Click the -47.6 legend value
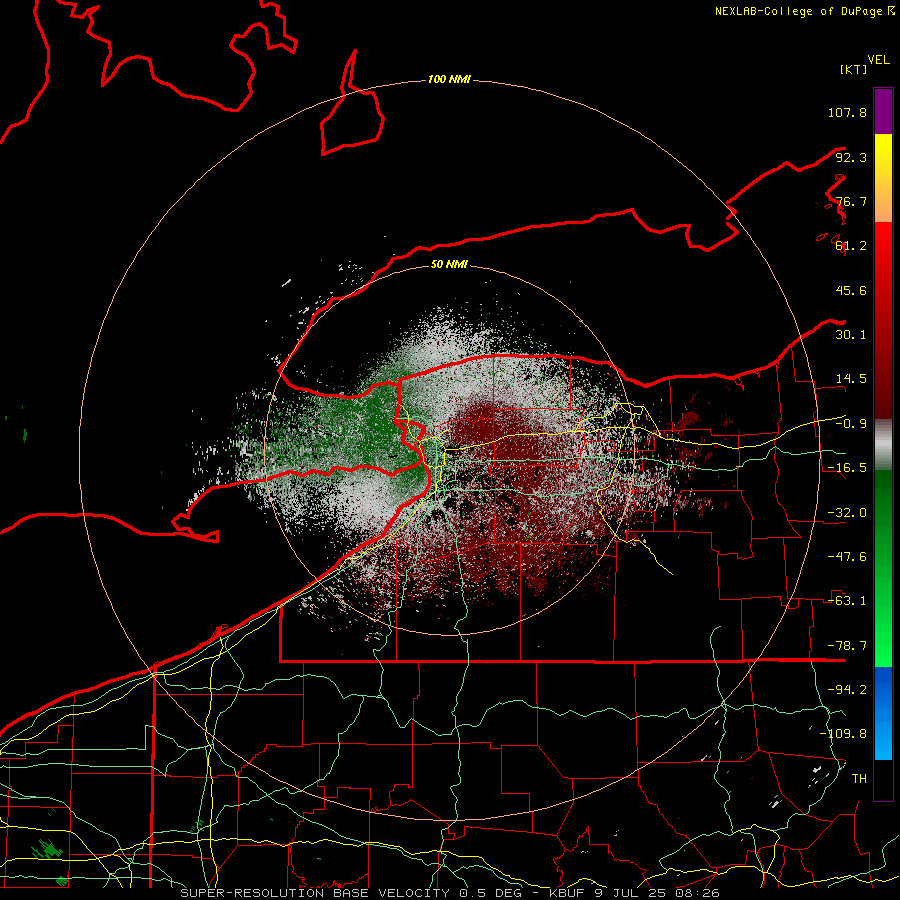Viewport: 900px width, 900px height. pyautogui.click(x=847, y=557)
